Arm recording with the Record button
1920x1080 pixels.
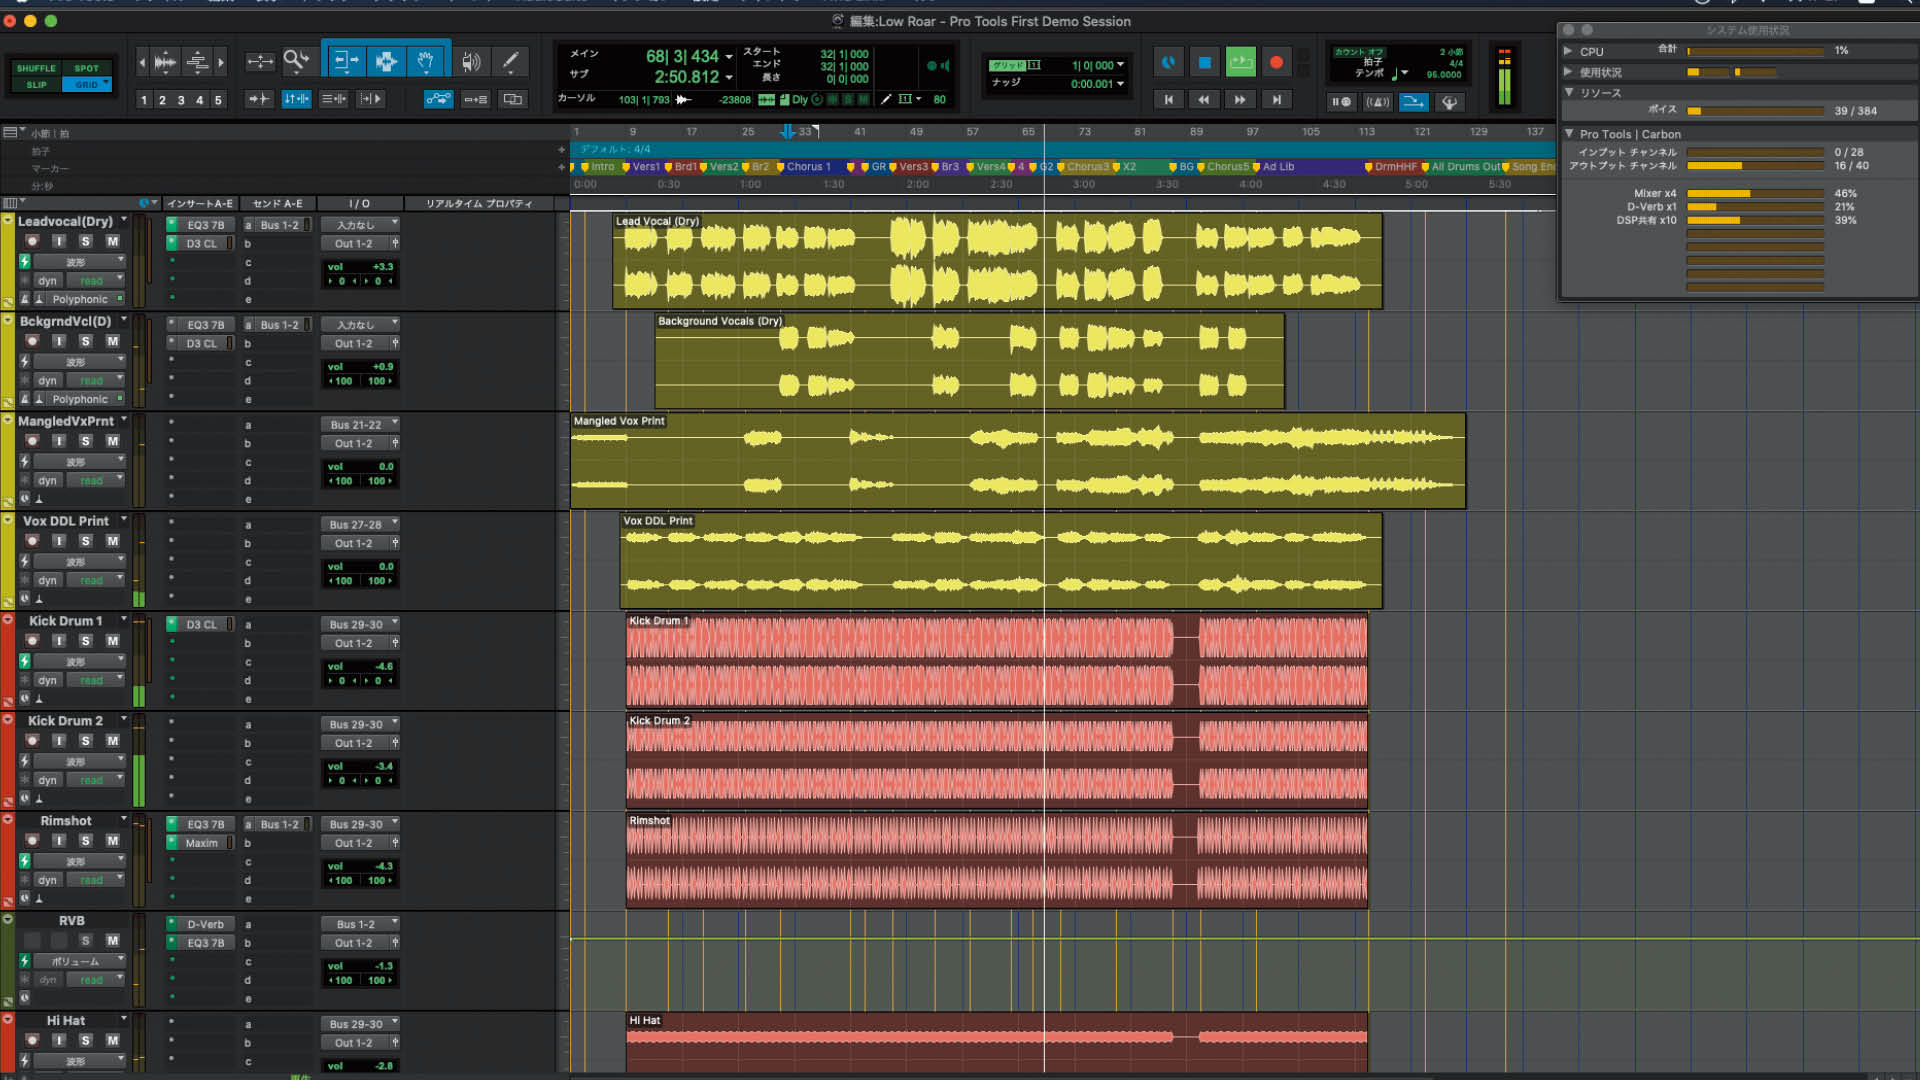coord(1276,62)
